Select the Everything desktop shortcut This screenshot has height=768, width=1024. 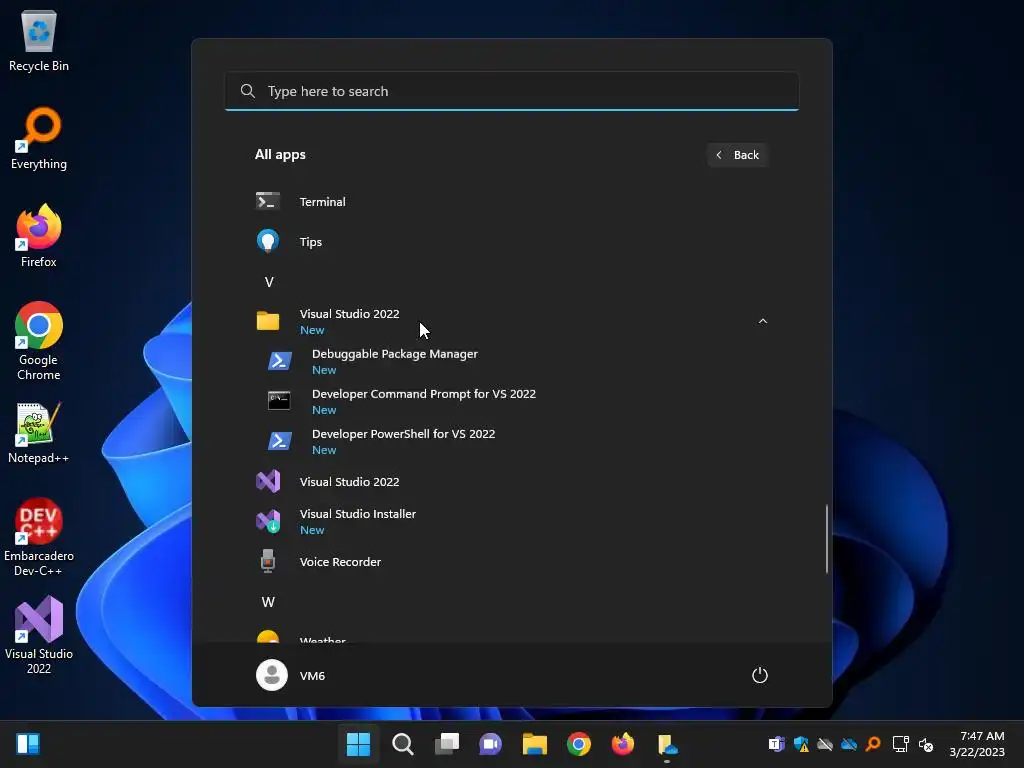click(x=39, y=138)
